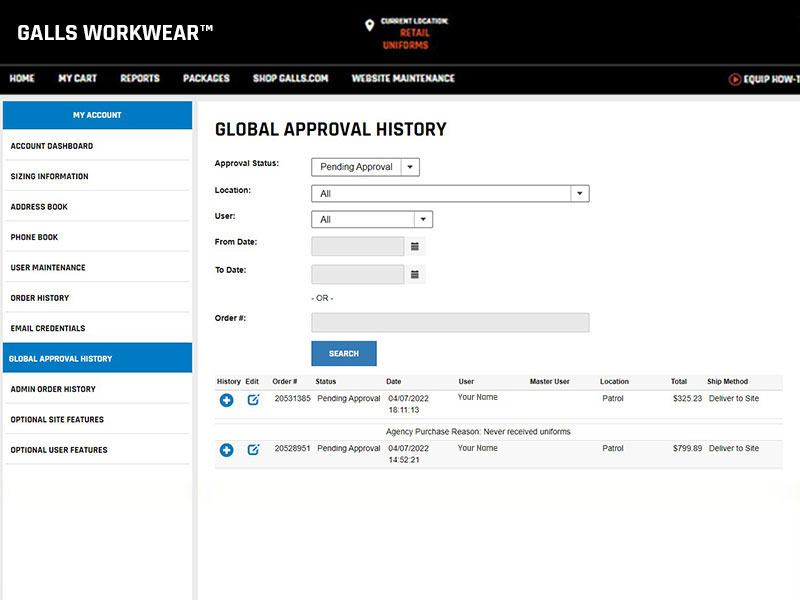Select Admin Order History in sidebar
Image resolution: width=800 pixels, height=600 pixels.
tap(53, 389)
